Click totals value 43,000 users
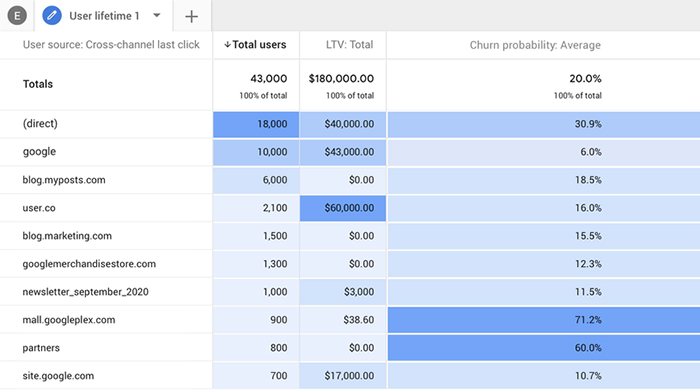700x390 pixels. point(268,79)
